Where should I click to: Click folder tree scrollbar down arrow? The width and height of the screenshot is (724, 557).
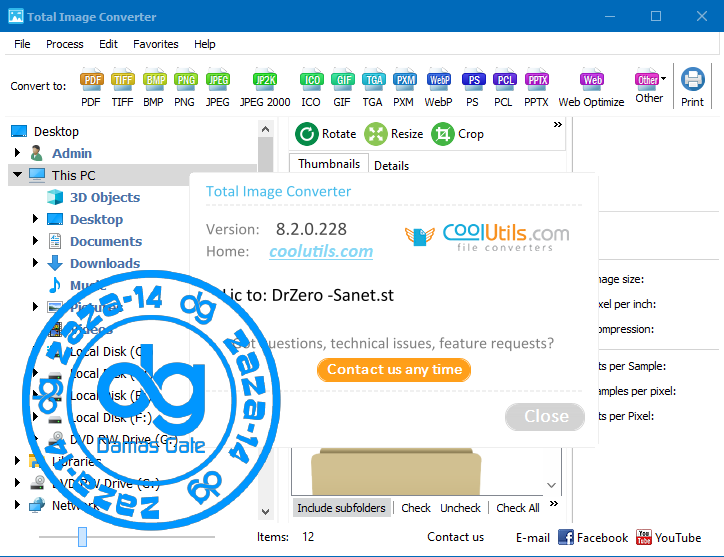click(x=265, y=512)
